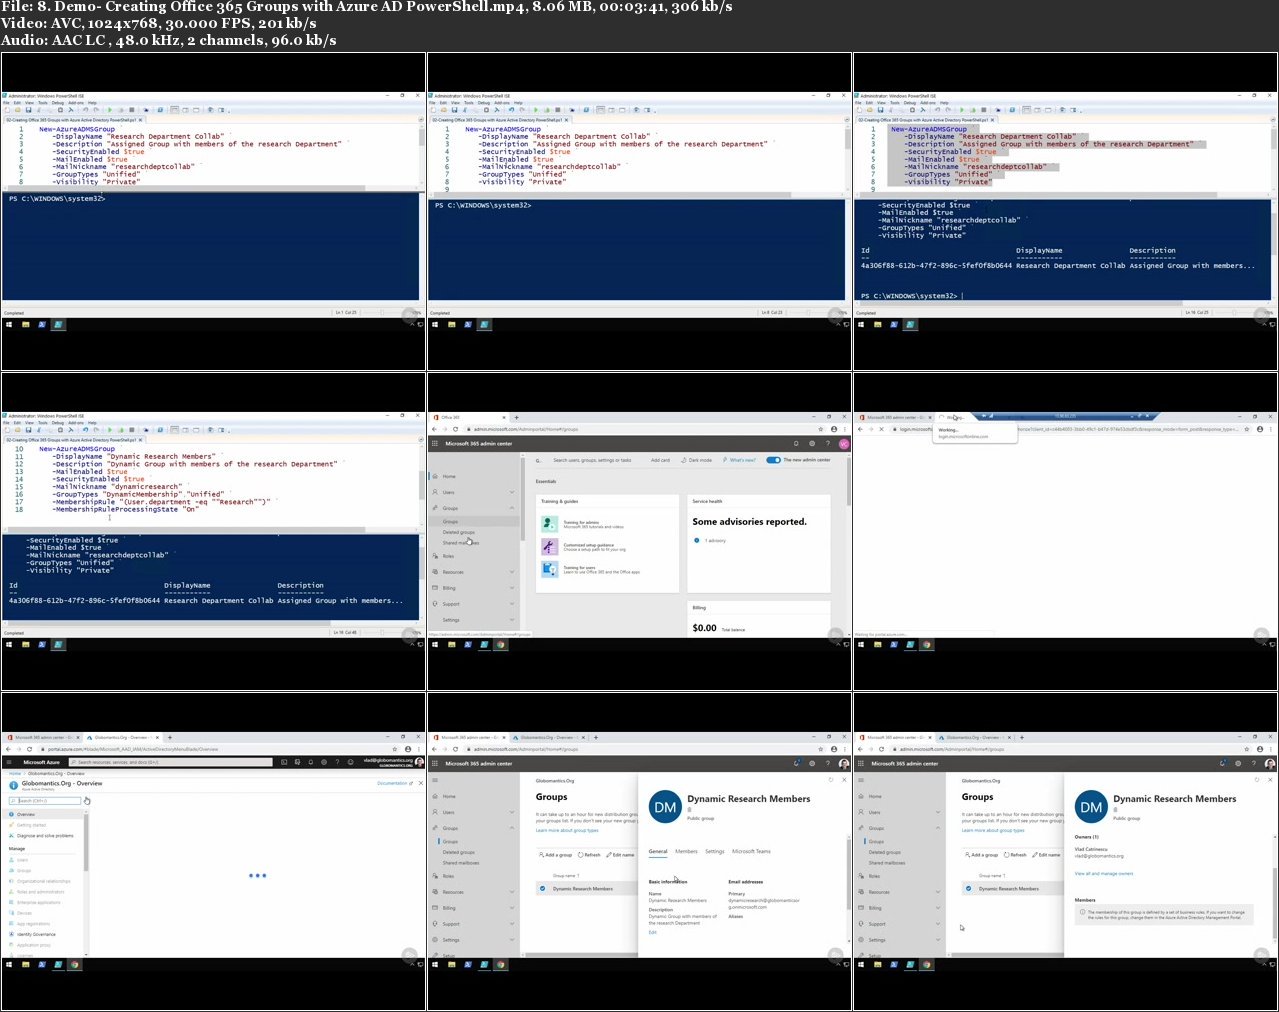
Task: Expand Billing chevron in the General tab frame
Action: click(x=512, y=908)
